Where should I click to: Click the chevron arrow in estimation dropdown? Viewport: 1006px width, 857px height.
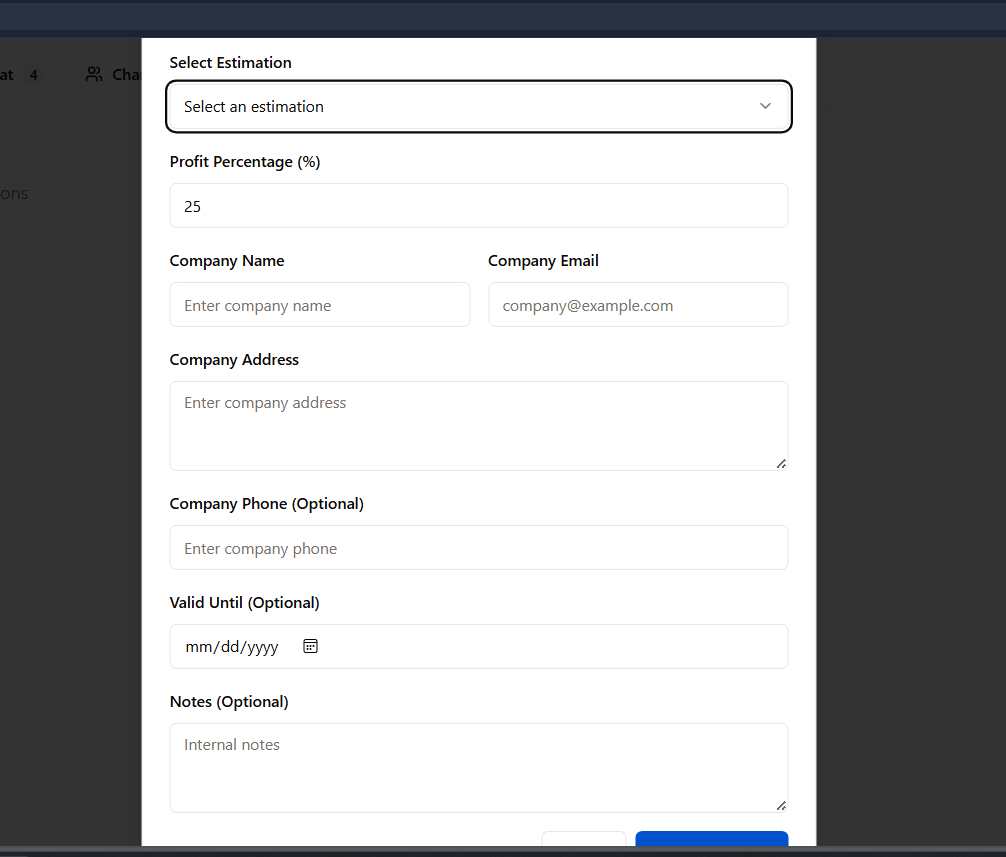(765, 106)
